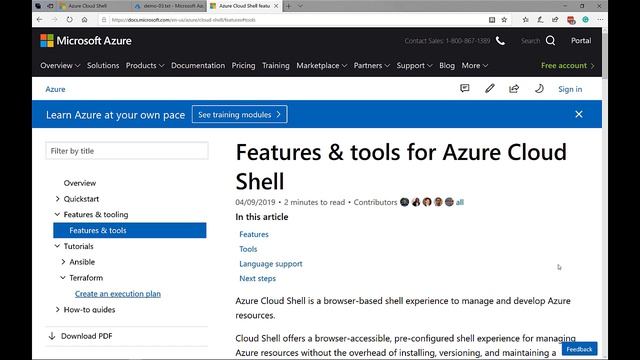Open Blog in top navigation
Screen dimensions: 640x360
click(447, 65)
